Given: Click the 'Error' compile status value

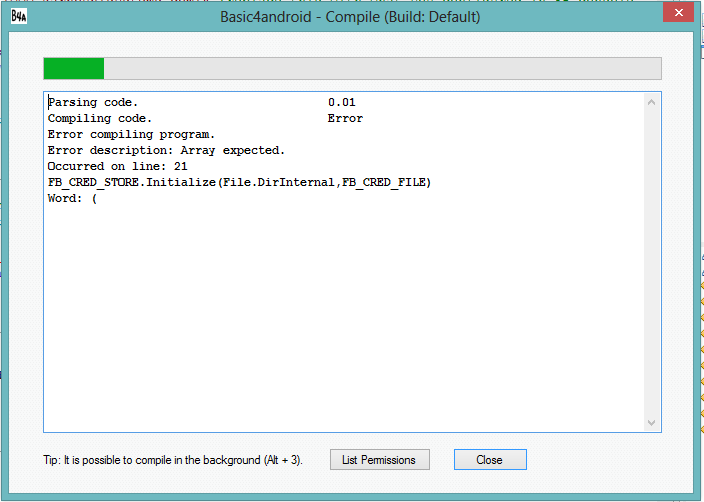Looking at the screenshot, I should pyautogui.click(x=345, y=119).
